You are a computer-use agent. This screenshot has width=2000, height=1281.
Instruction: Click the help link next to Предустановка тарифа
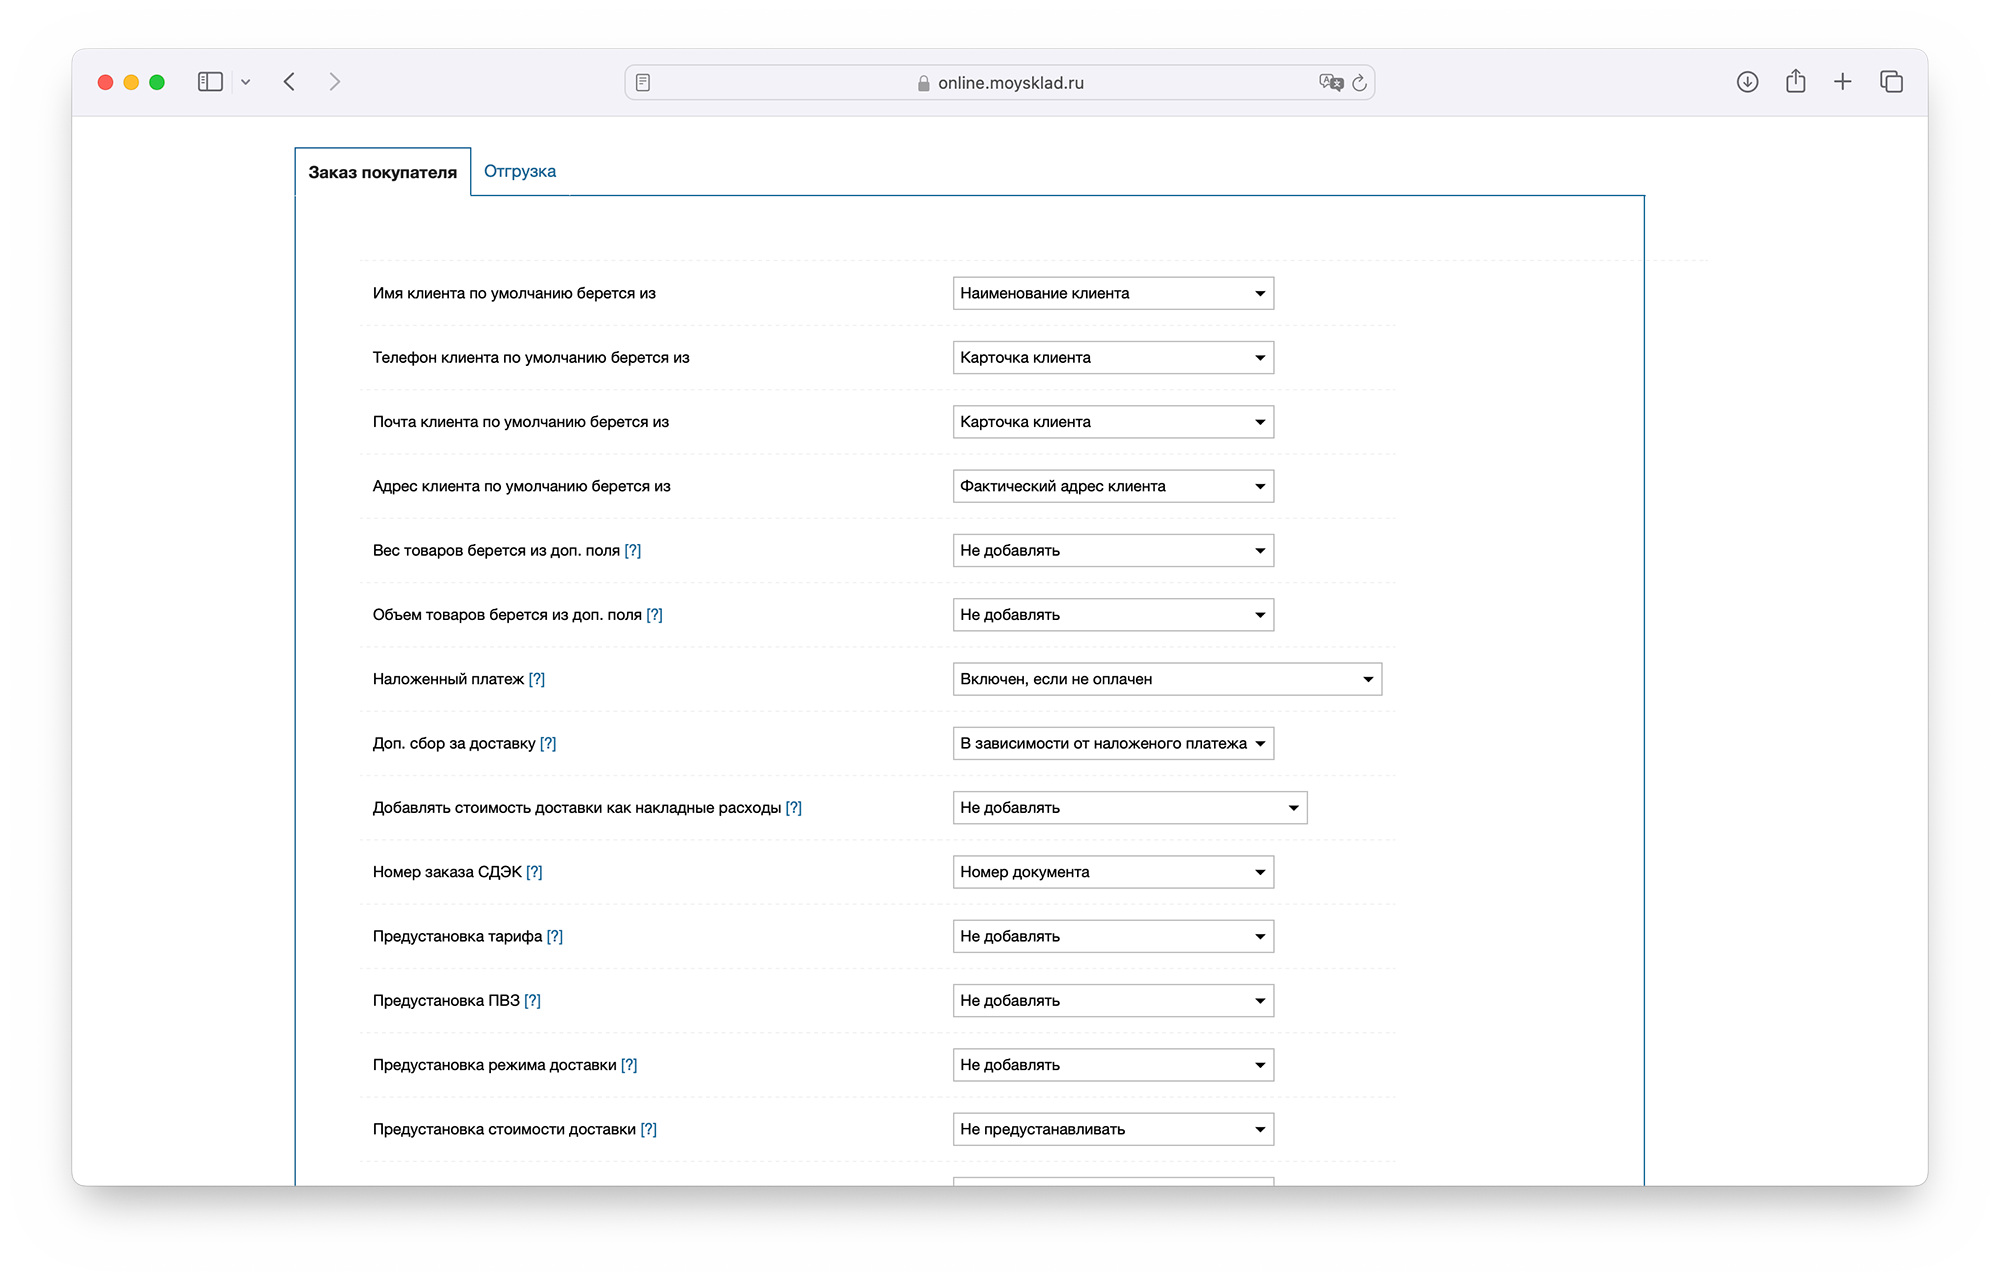coord(555,936)
